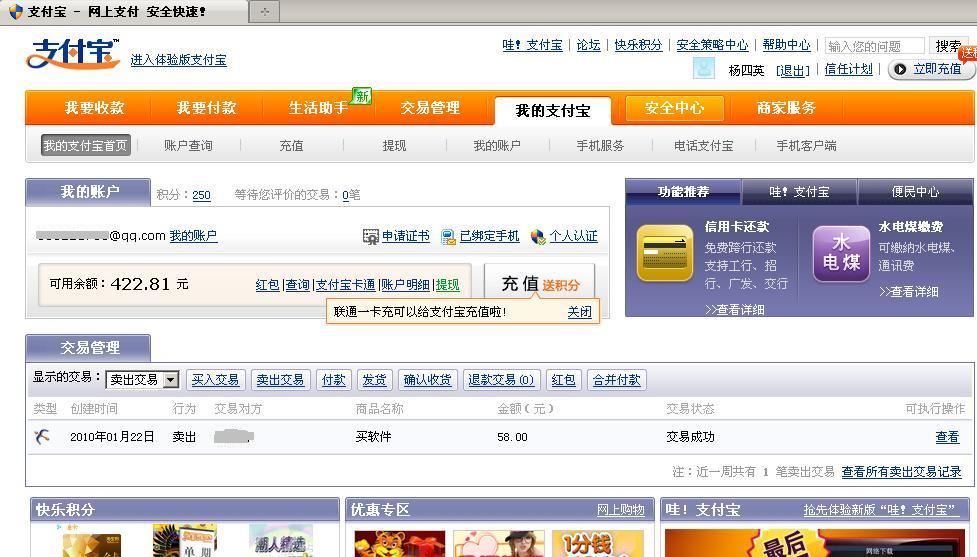
Task: Open 查看所有卖出交易记录 link
Action: (900, 472)
